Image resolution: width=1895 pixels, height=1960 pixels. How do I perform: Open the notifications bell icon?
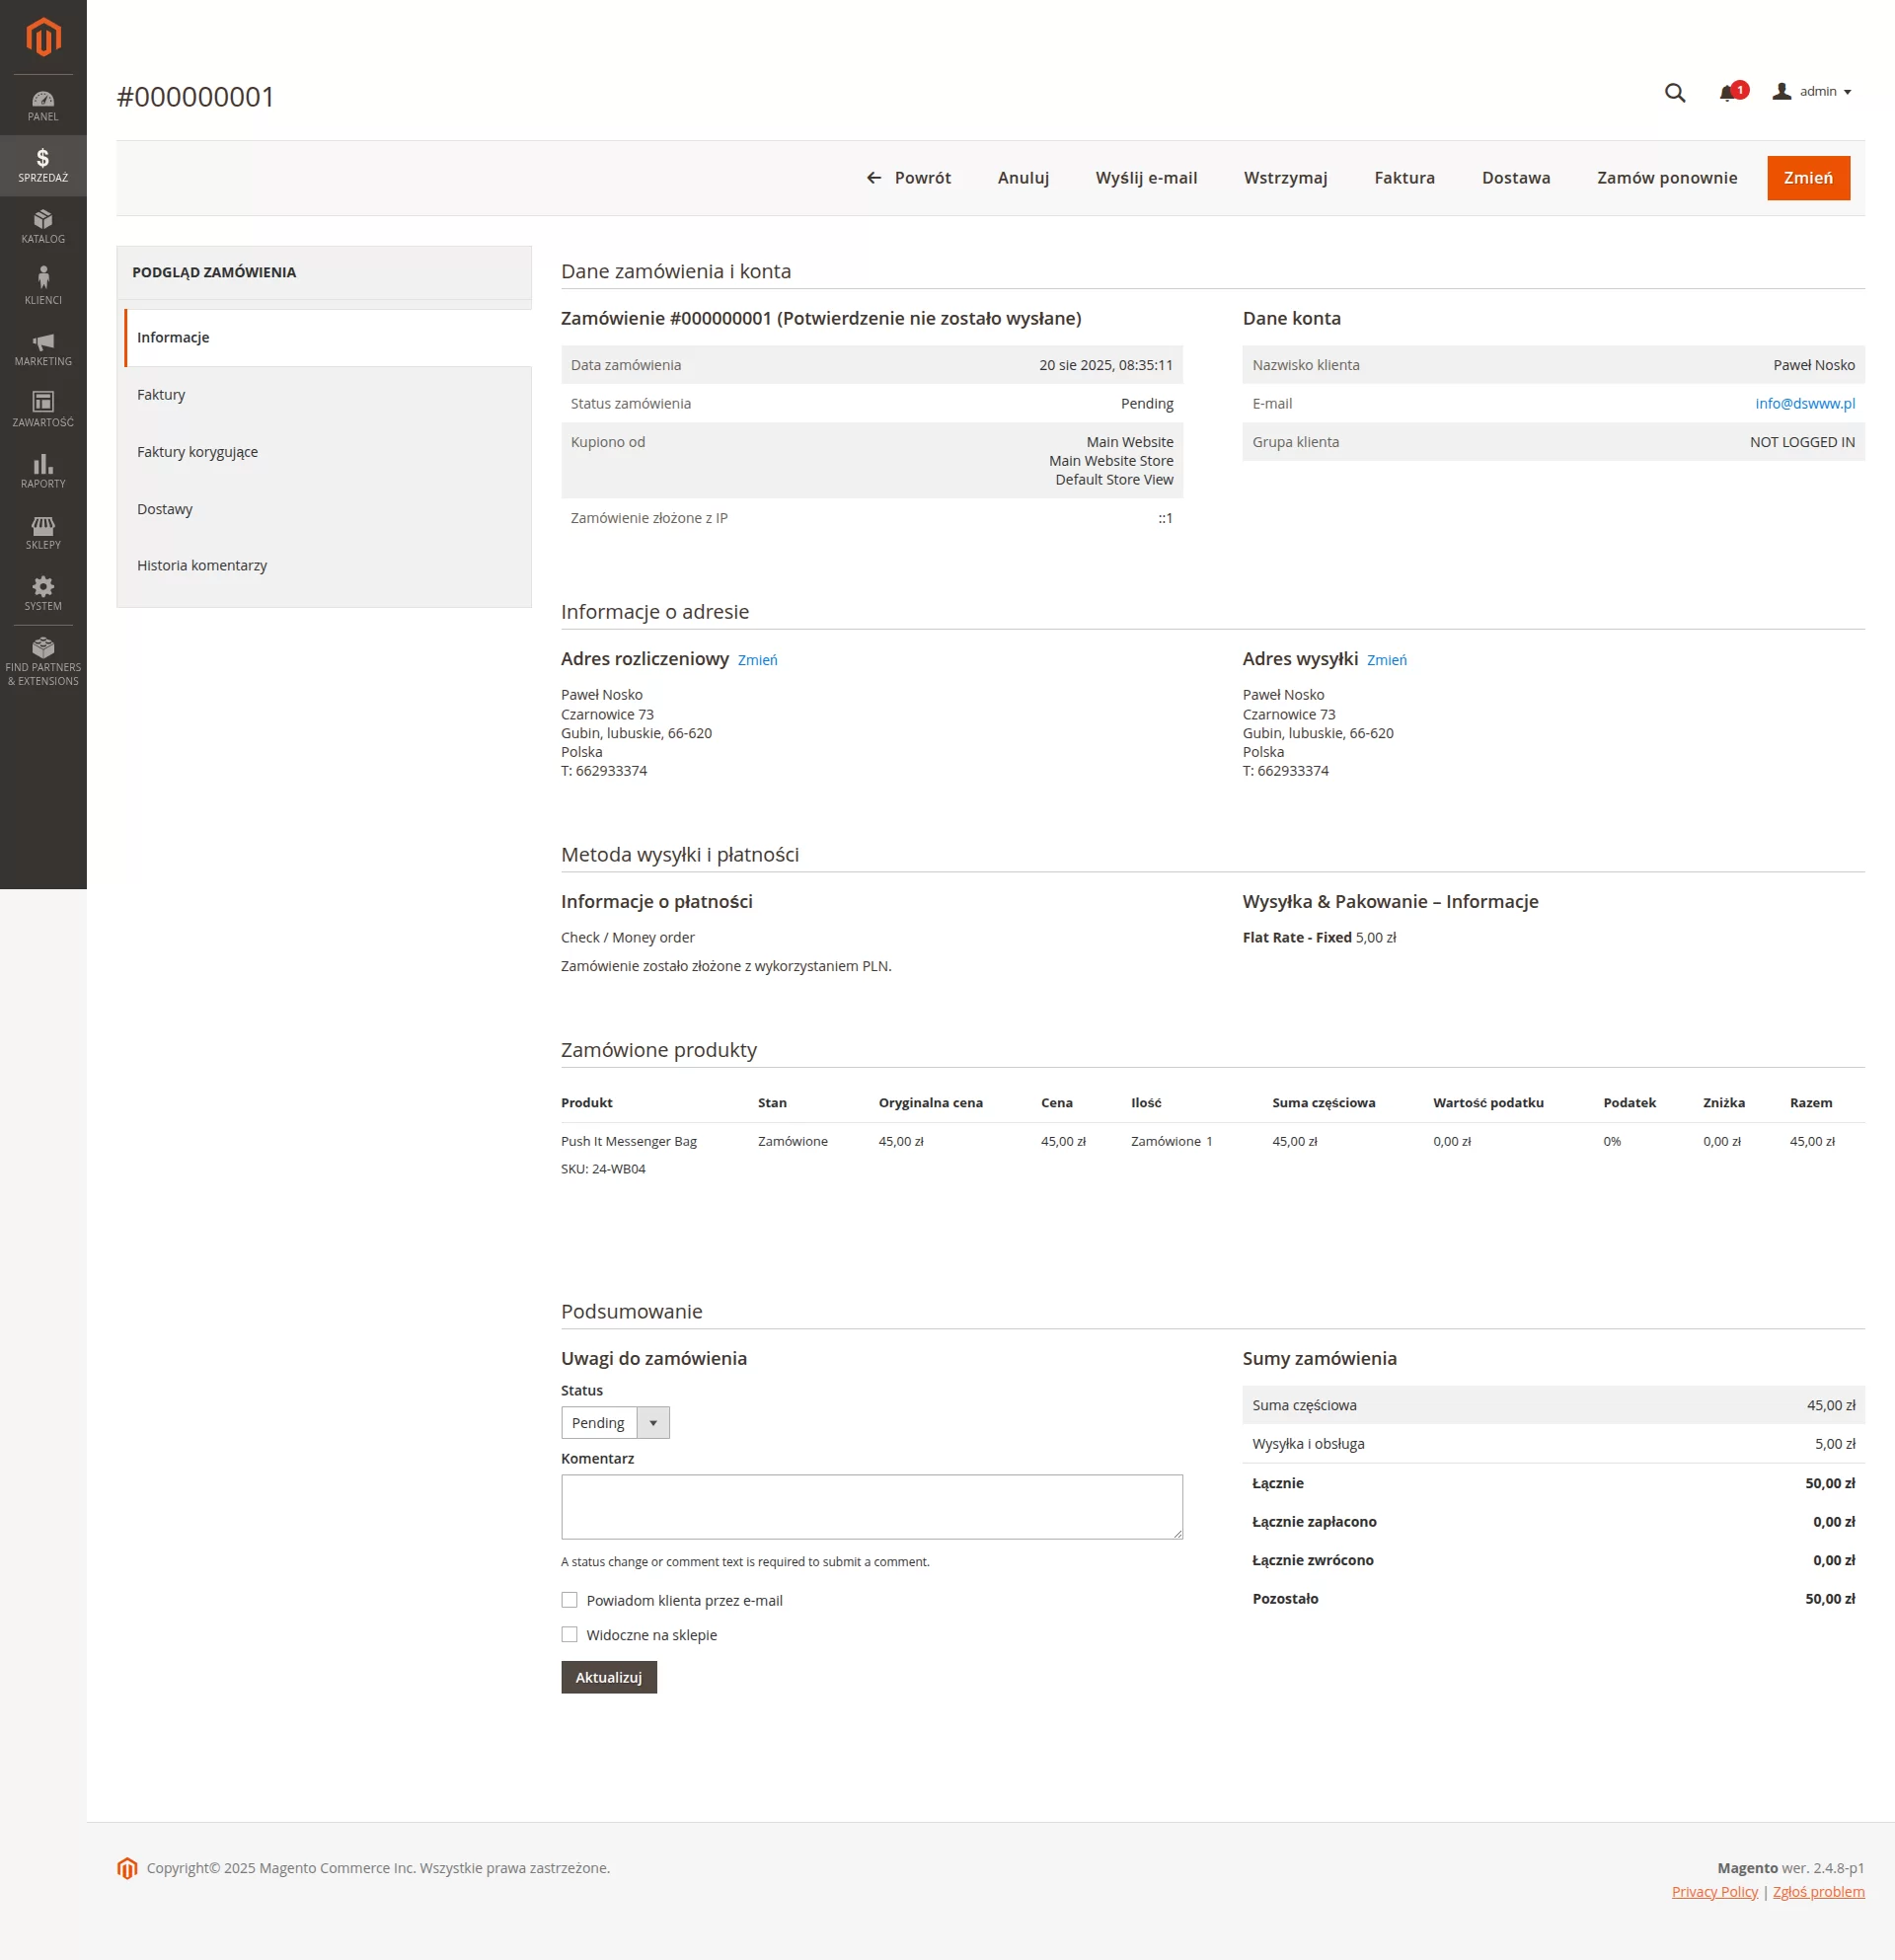pos(1727,93)
